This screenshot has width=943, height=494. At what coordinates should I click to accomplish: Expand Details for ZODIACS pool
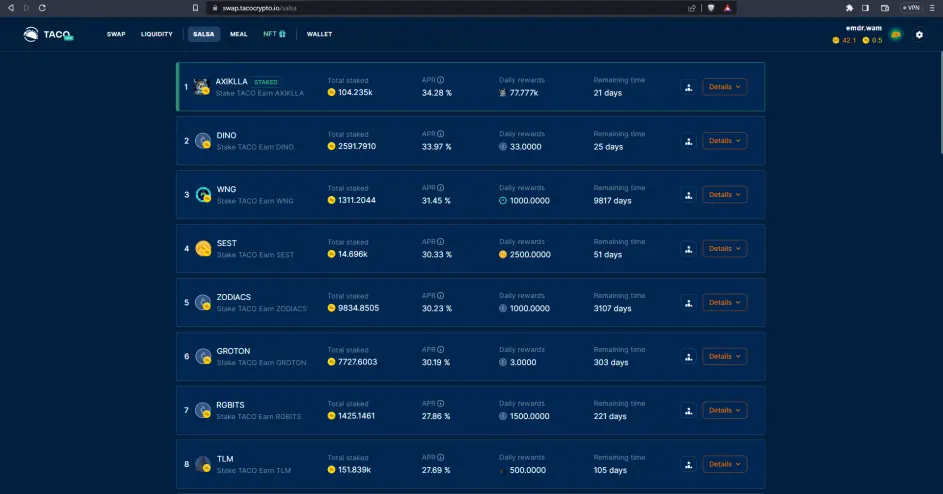(724, 302)
